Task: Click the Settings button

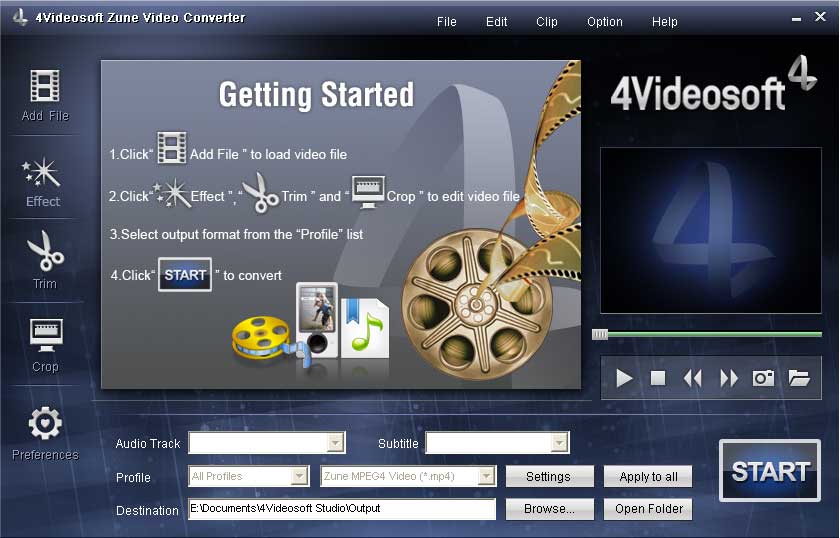Action: click(x=549, y=477)
